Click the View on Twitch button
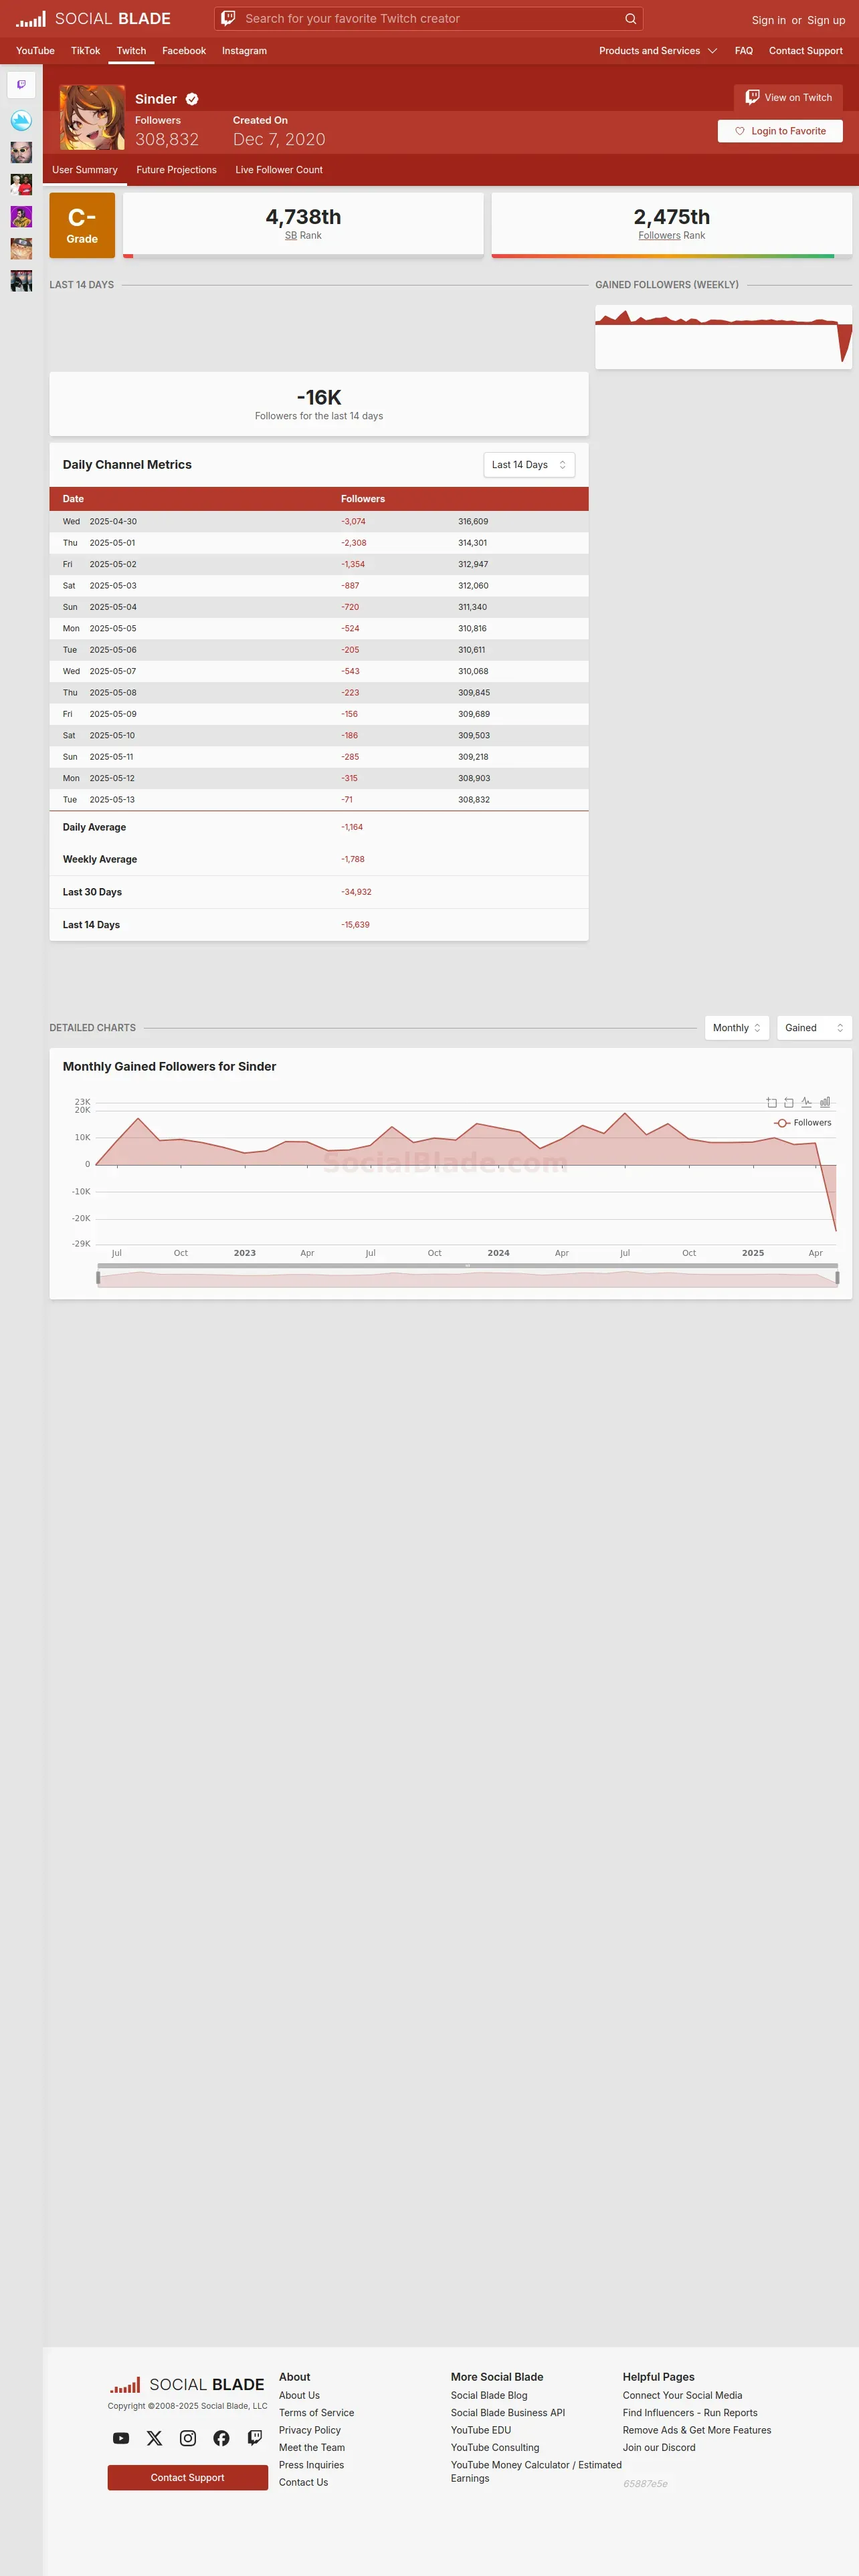Screen dimensions: 859x2576 [x=788, y=97]
